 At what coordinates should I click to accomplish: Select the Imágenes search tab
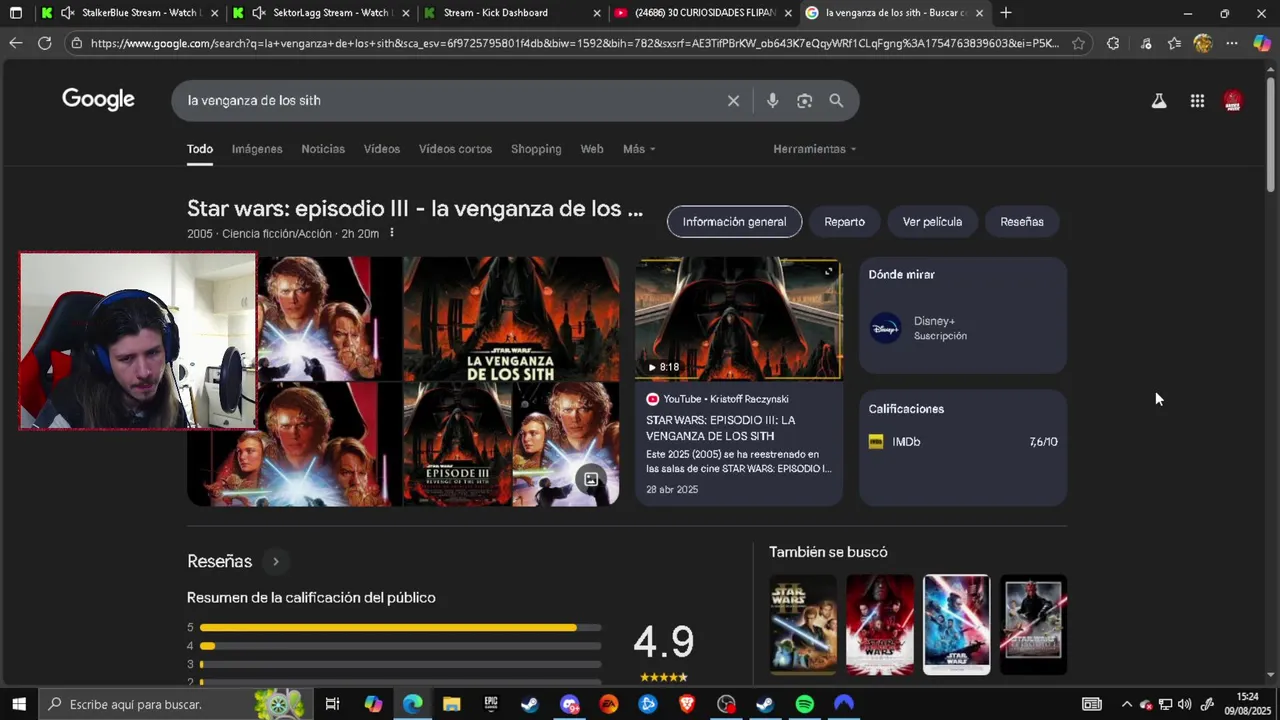pyautogui.click(x=257, y=149)
